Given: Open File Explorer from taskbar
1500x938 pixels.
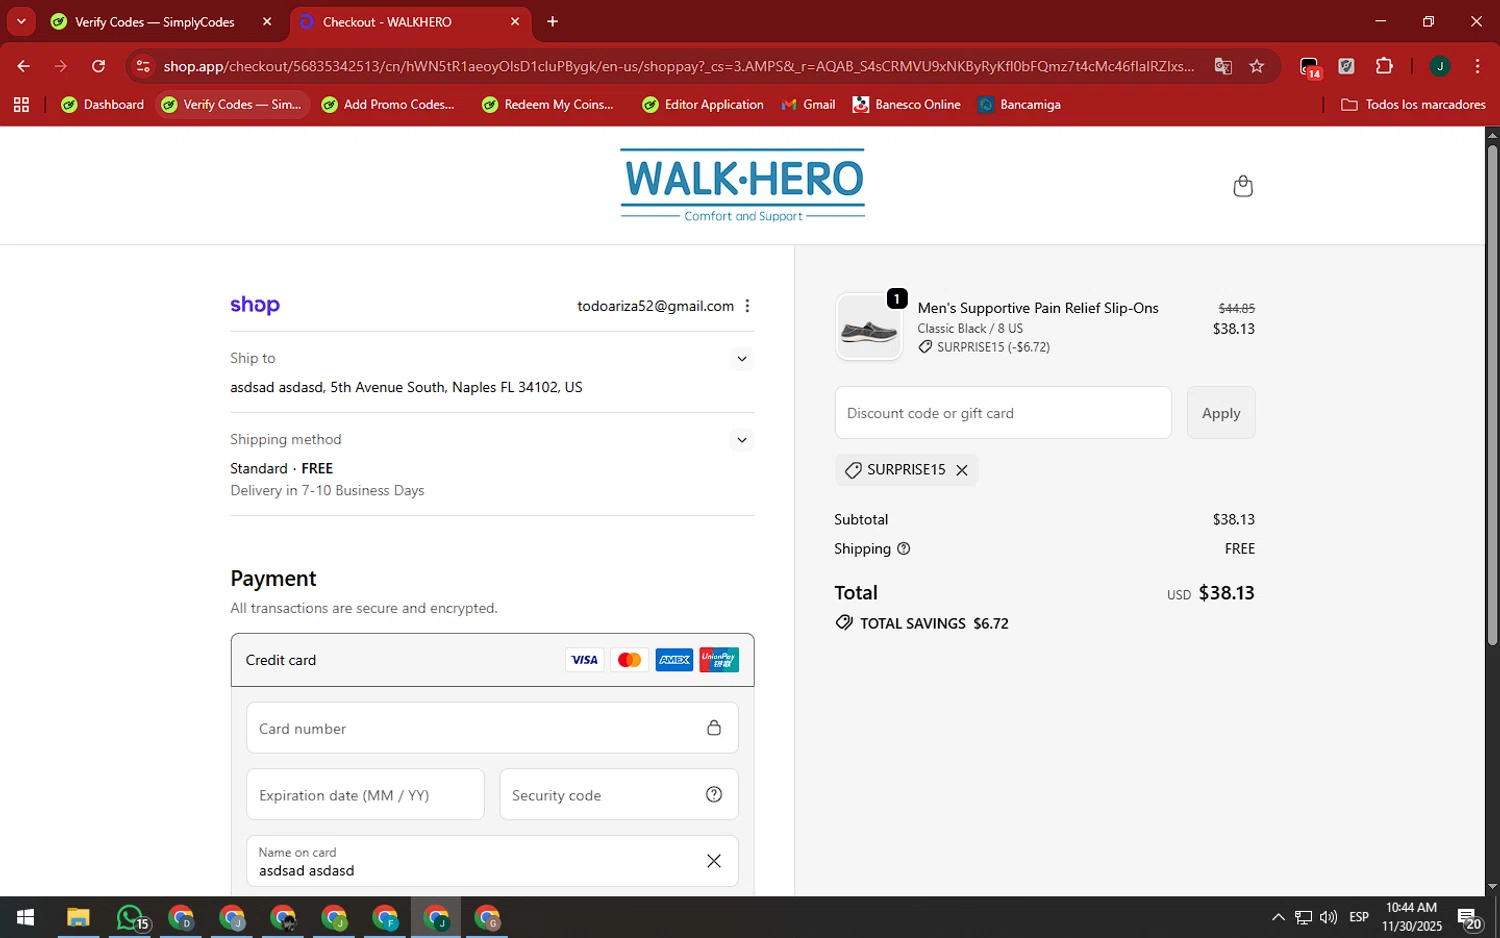Looking at the screenshot, I should [78, 917].
